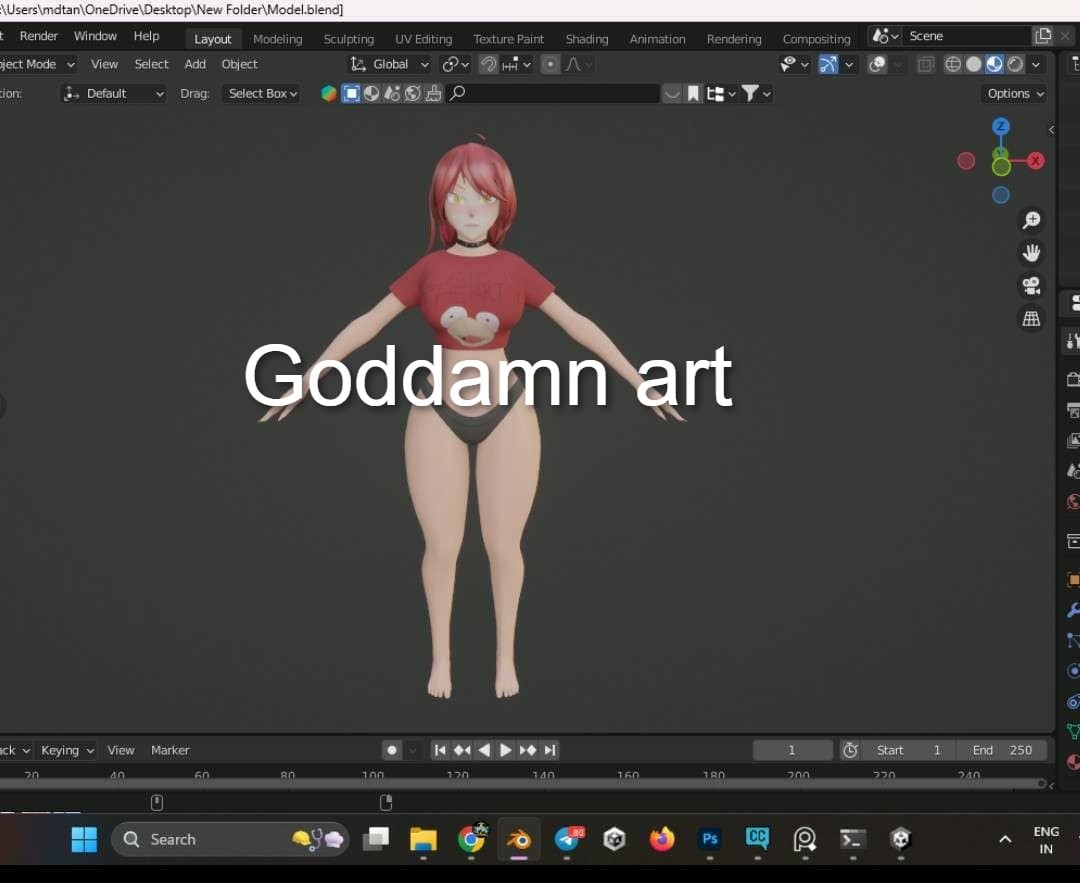Viewport: 1080px width, 883px height.
Task: Click the Add menu in viewport header
Action: point(195,64)
